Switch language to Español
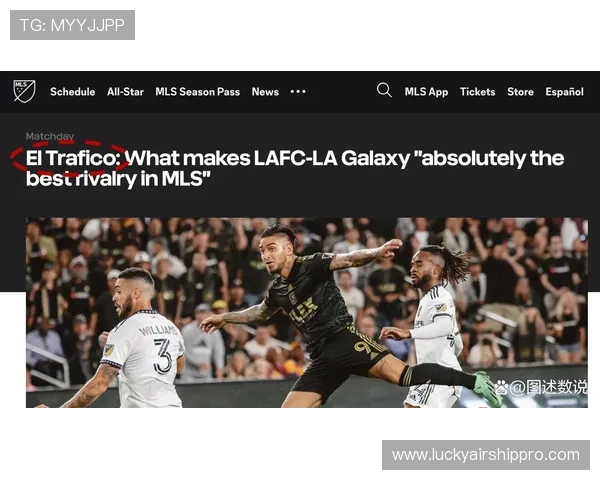The height and width of the screenshot is (480, 600). pos(564,92)
